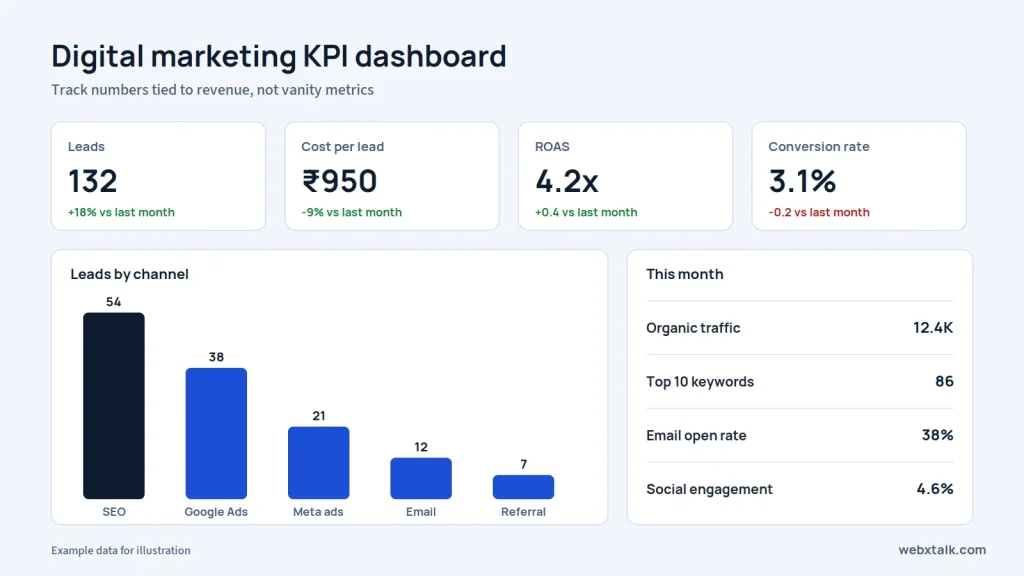Viewport: 1024px width, 576px height.
Task: Click the SEO axis label
Action: point(114,512)
